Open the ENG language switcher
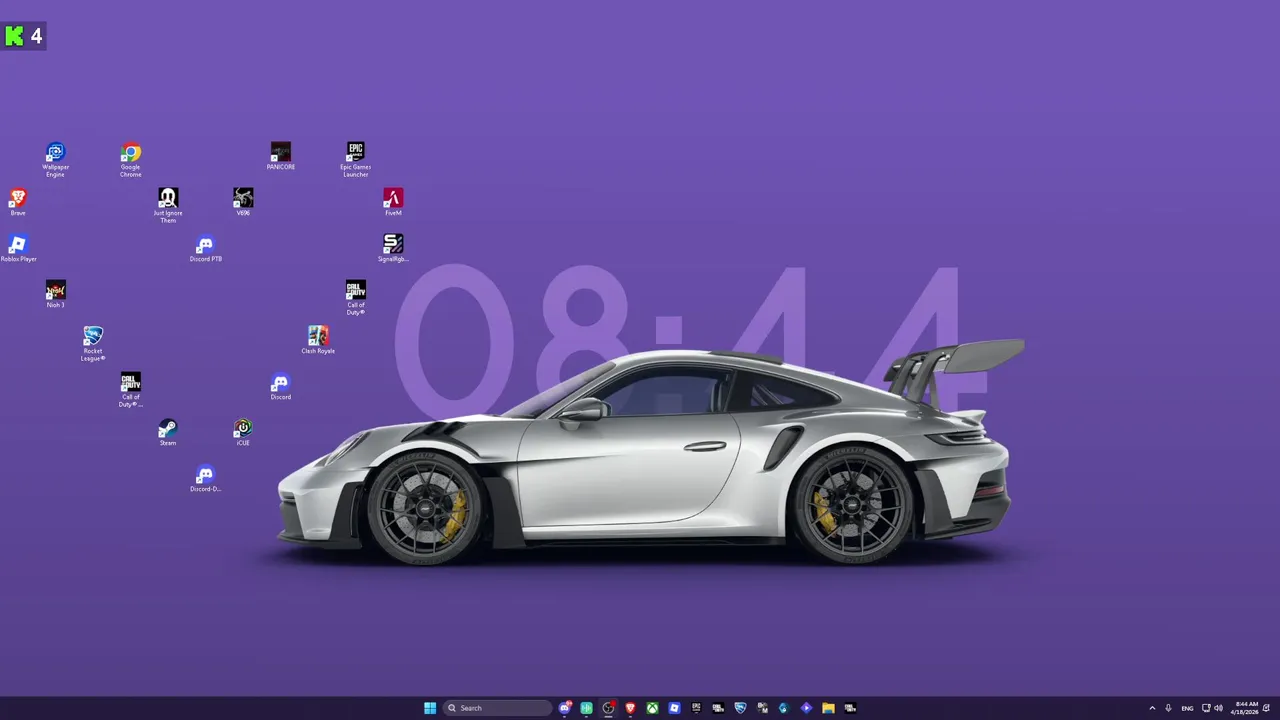 [1187, 708]
